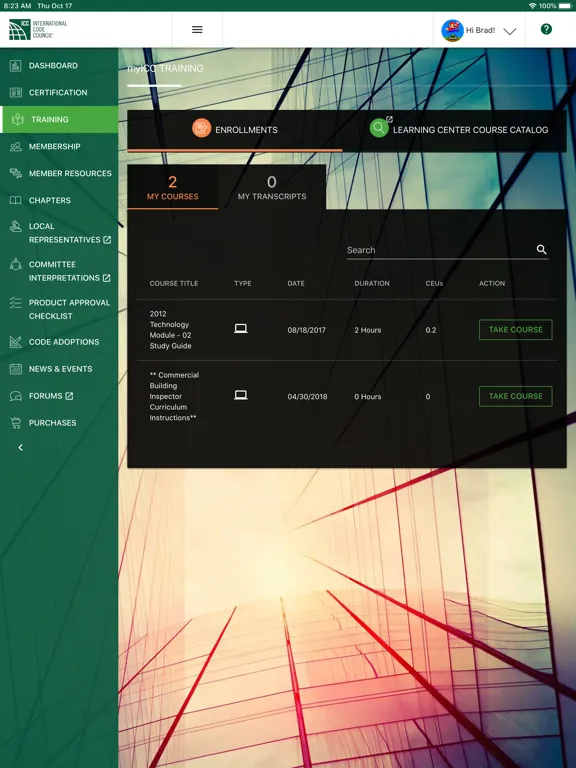Click the Committee Interpretations icon
This screenshot has width=576, height=768.
(x=16, y=264)
